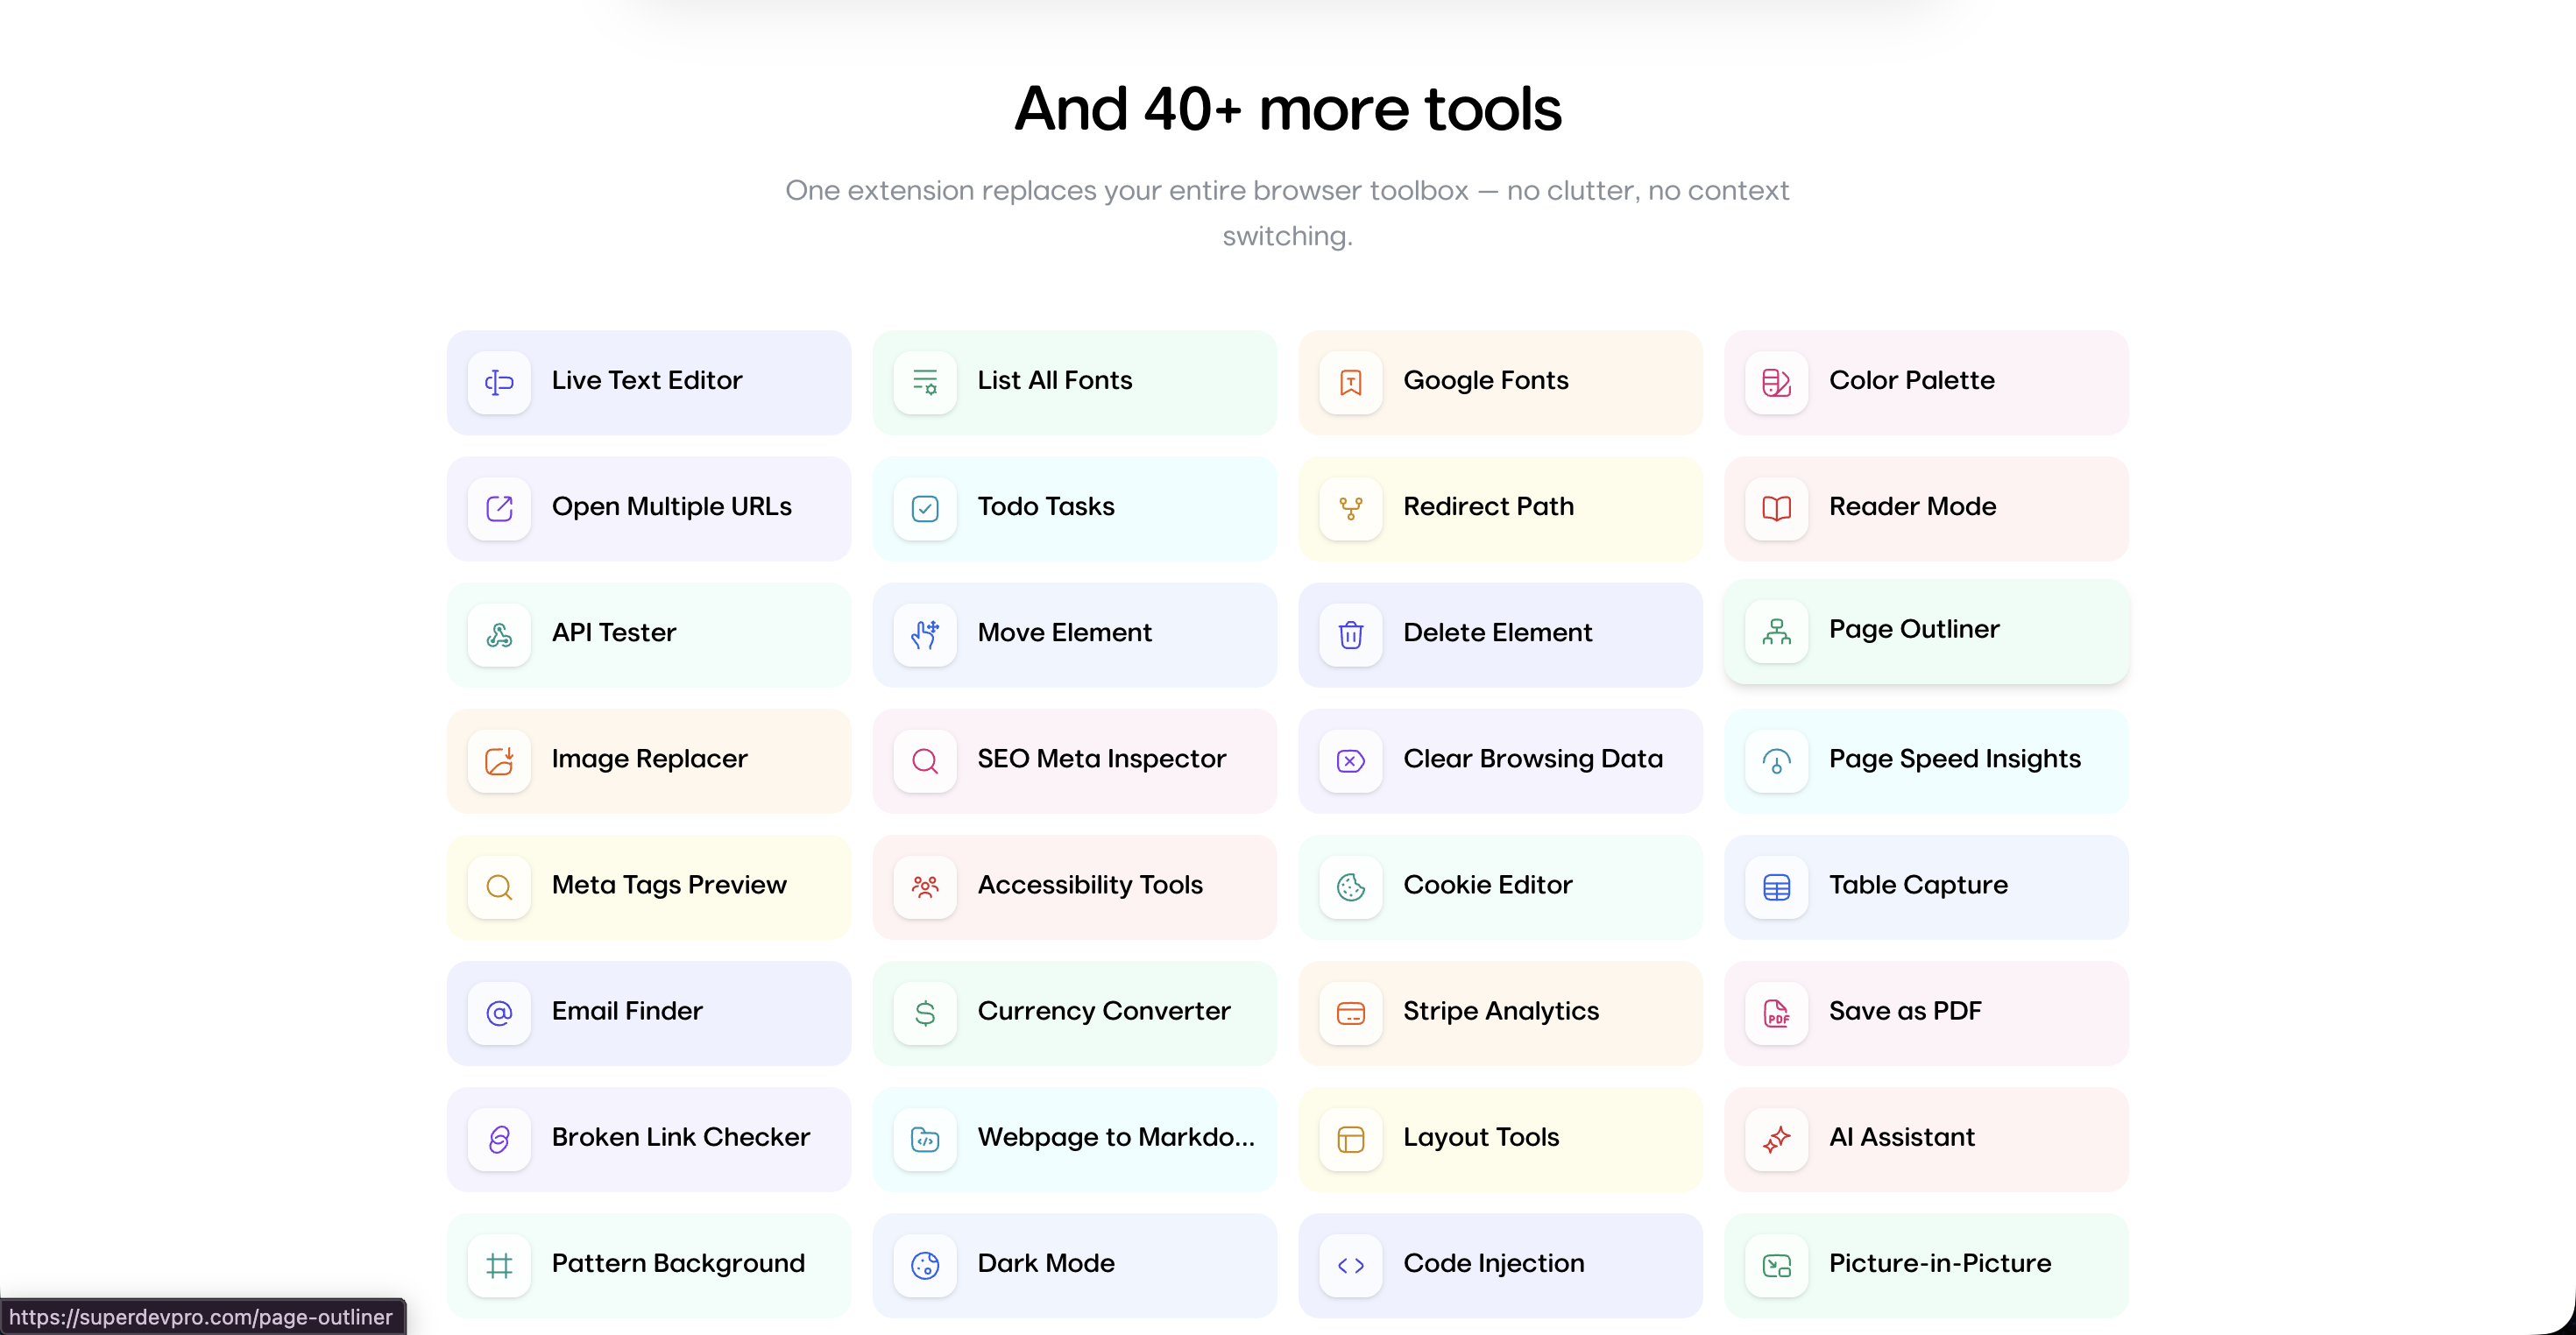Click the Layout Tools panel icon
Image resolution: width=2576 pixels, height=1335 pixels.
[1351, 1138]
